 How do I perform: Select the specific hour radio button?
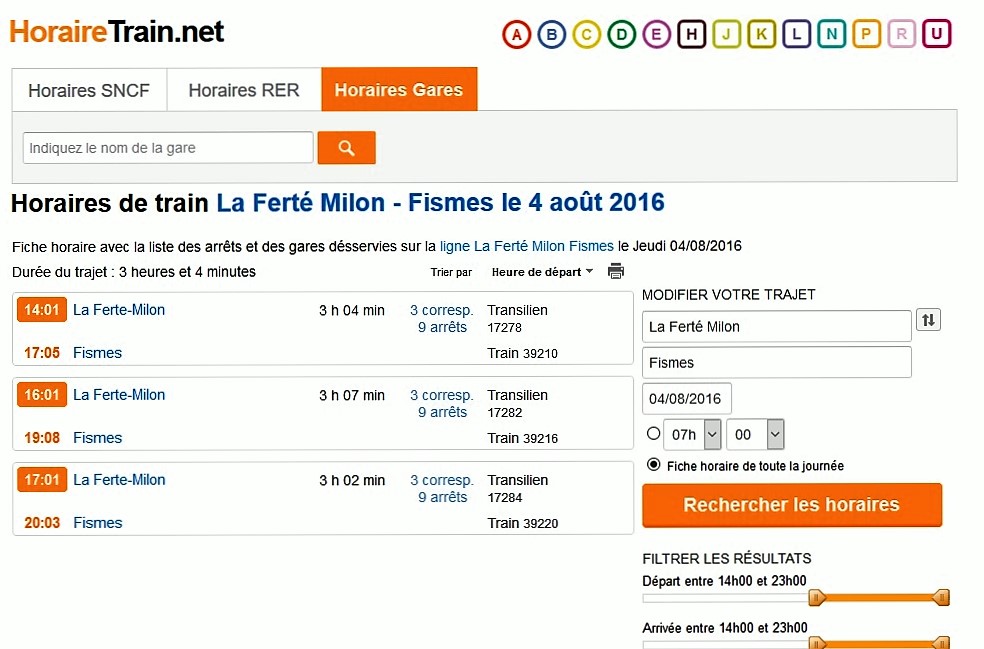point(654,434)
